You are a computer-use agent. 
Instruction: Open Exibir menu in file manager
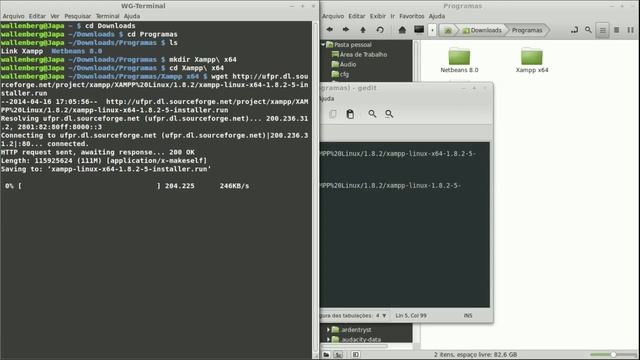(378, 16)
